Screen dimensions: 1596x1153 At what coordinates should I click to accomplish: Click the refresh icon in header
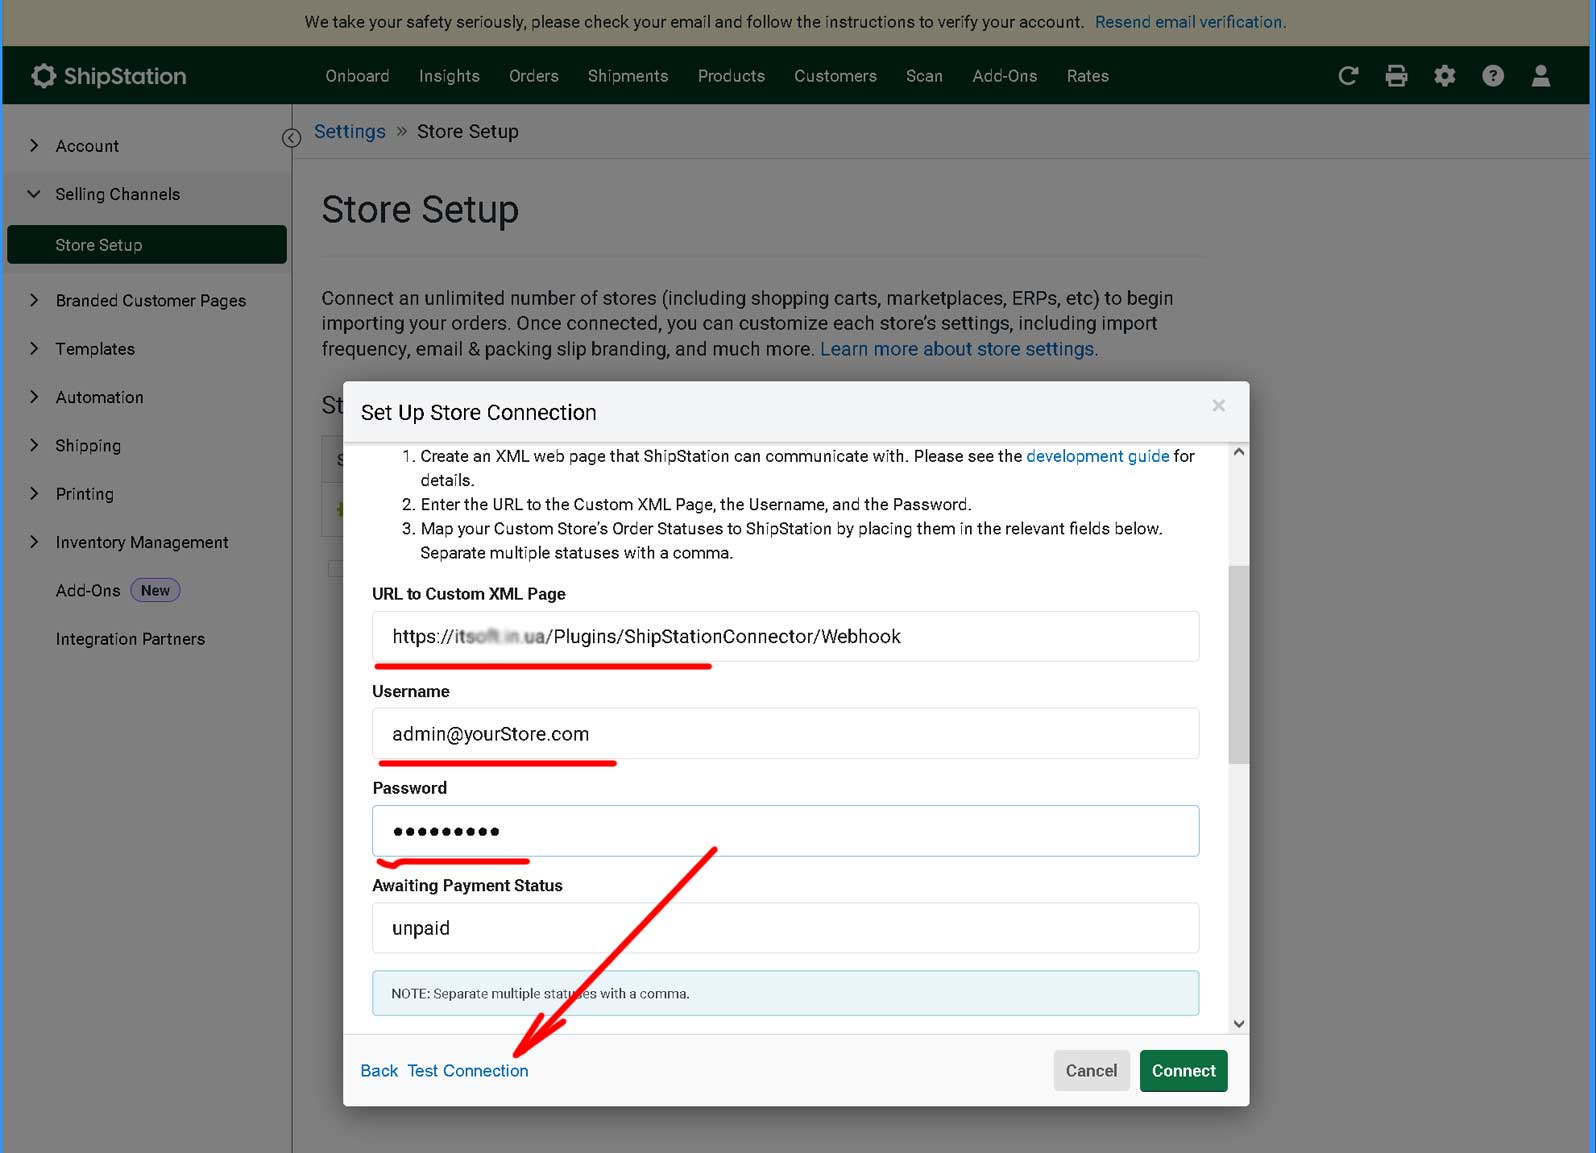pos(1348,76)
